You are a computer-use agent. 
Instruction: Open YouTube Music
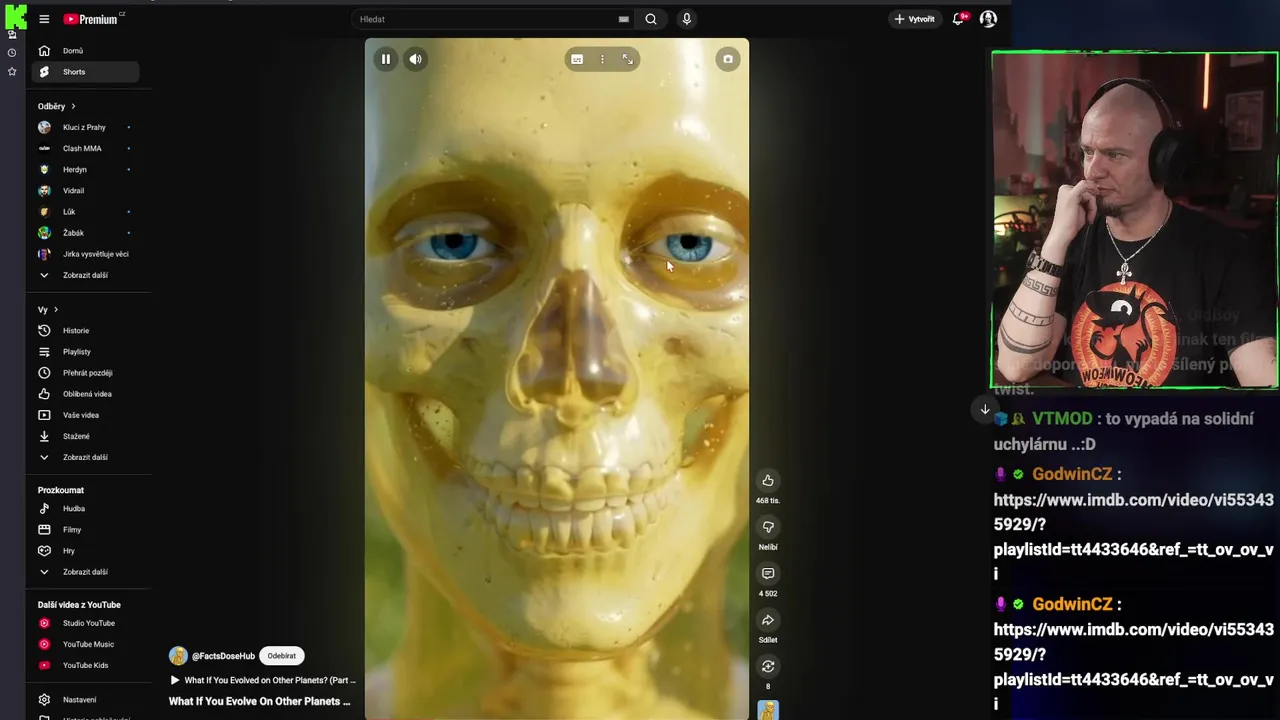(85, 644)
